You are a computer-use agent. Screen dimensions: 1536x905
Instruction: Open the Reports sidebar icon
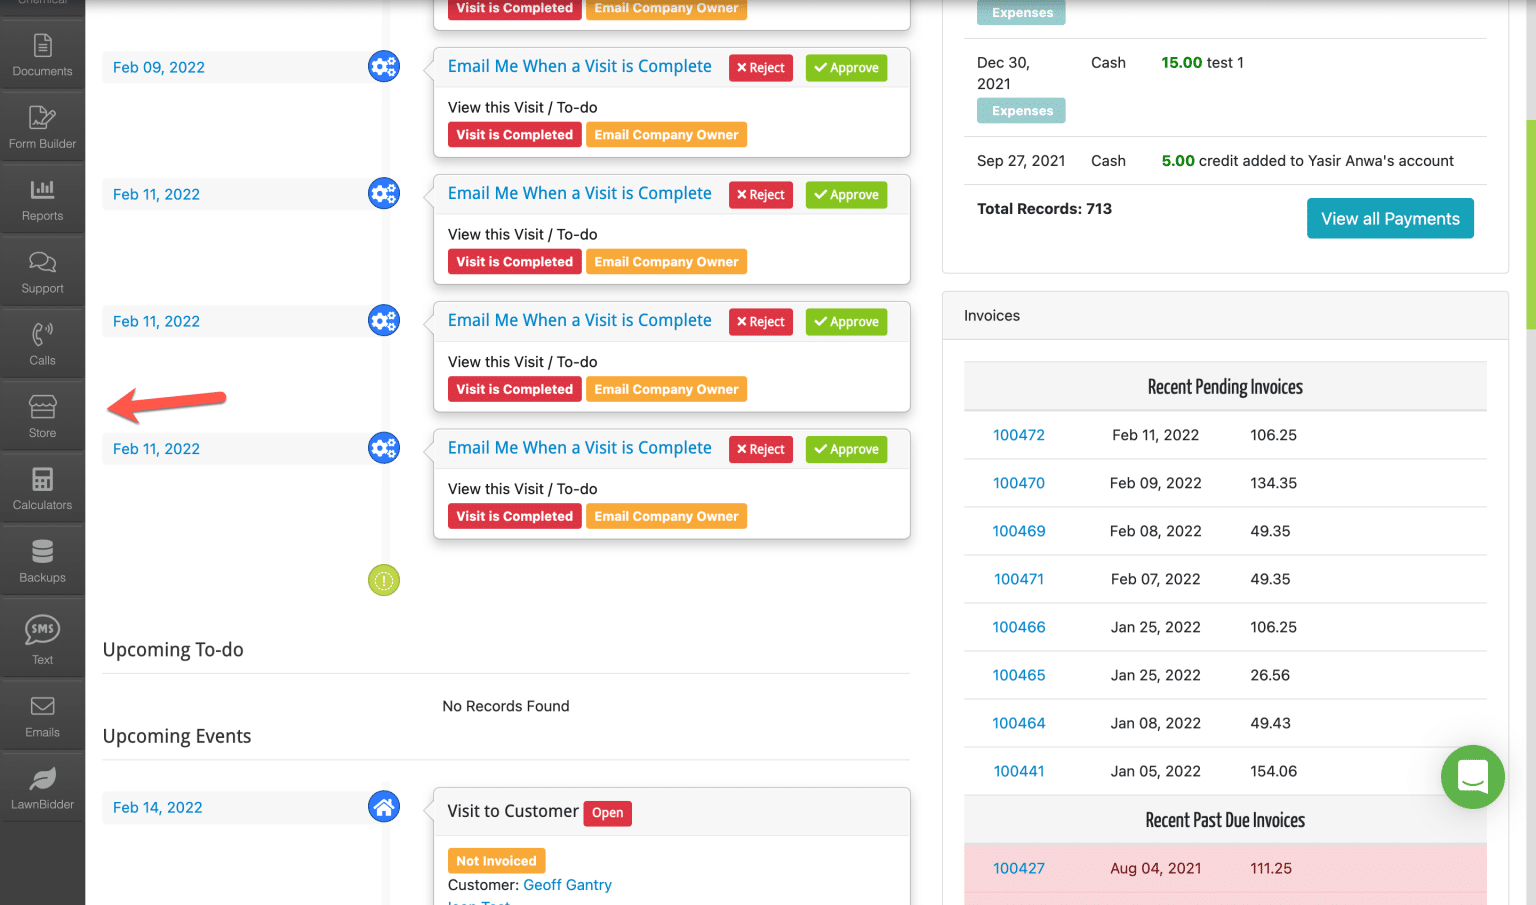point(42,200)
